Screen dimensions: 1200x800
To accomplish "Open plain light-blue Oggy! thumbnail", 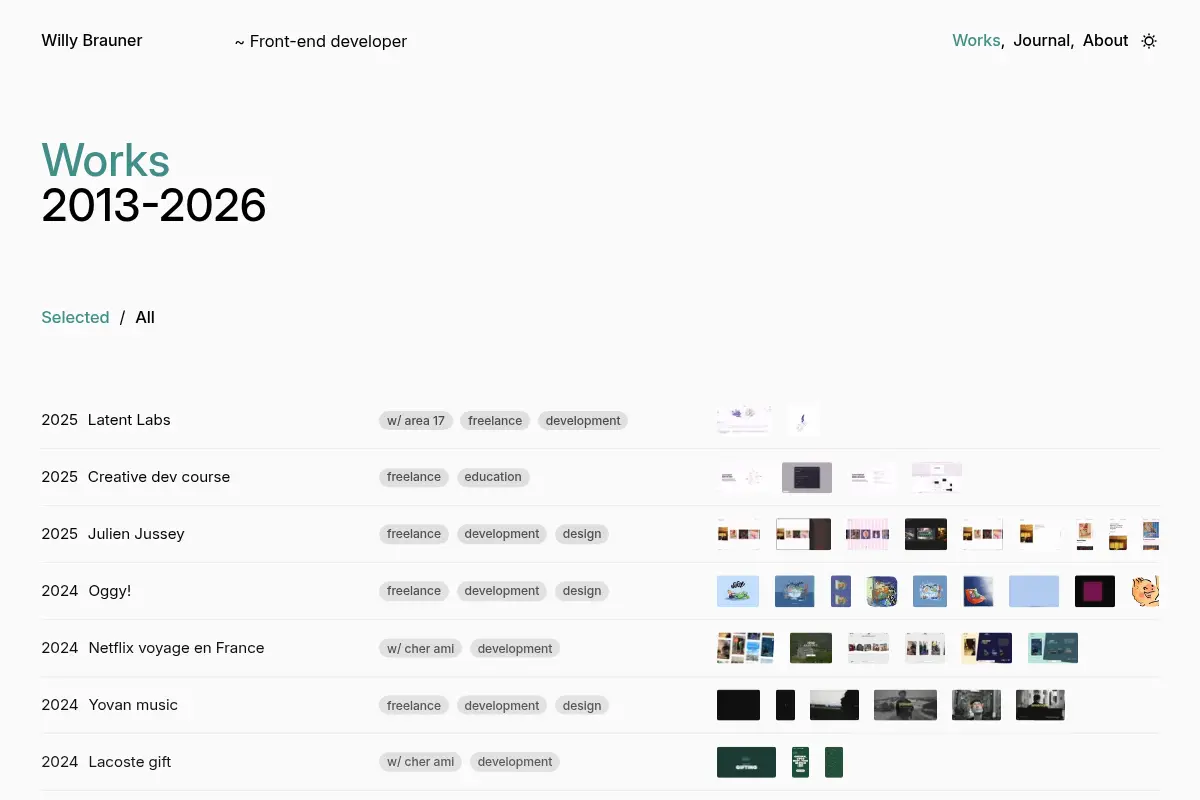I will pyautogui.click(x=1034, y=591).
